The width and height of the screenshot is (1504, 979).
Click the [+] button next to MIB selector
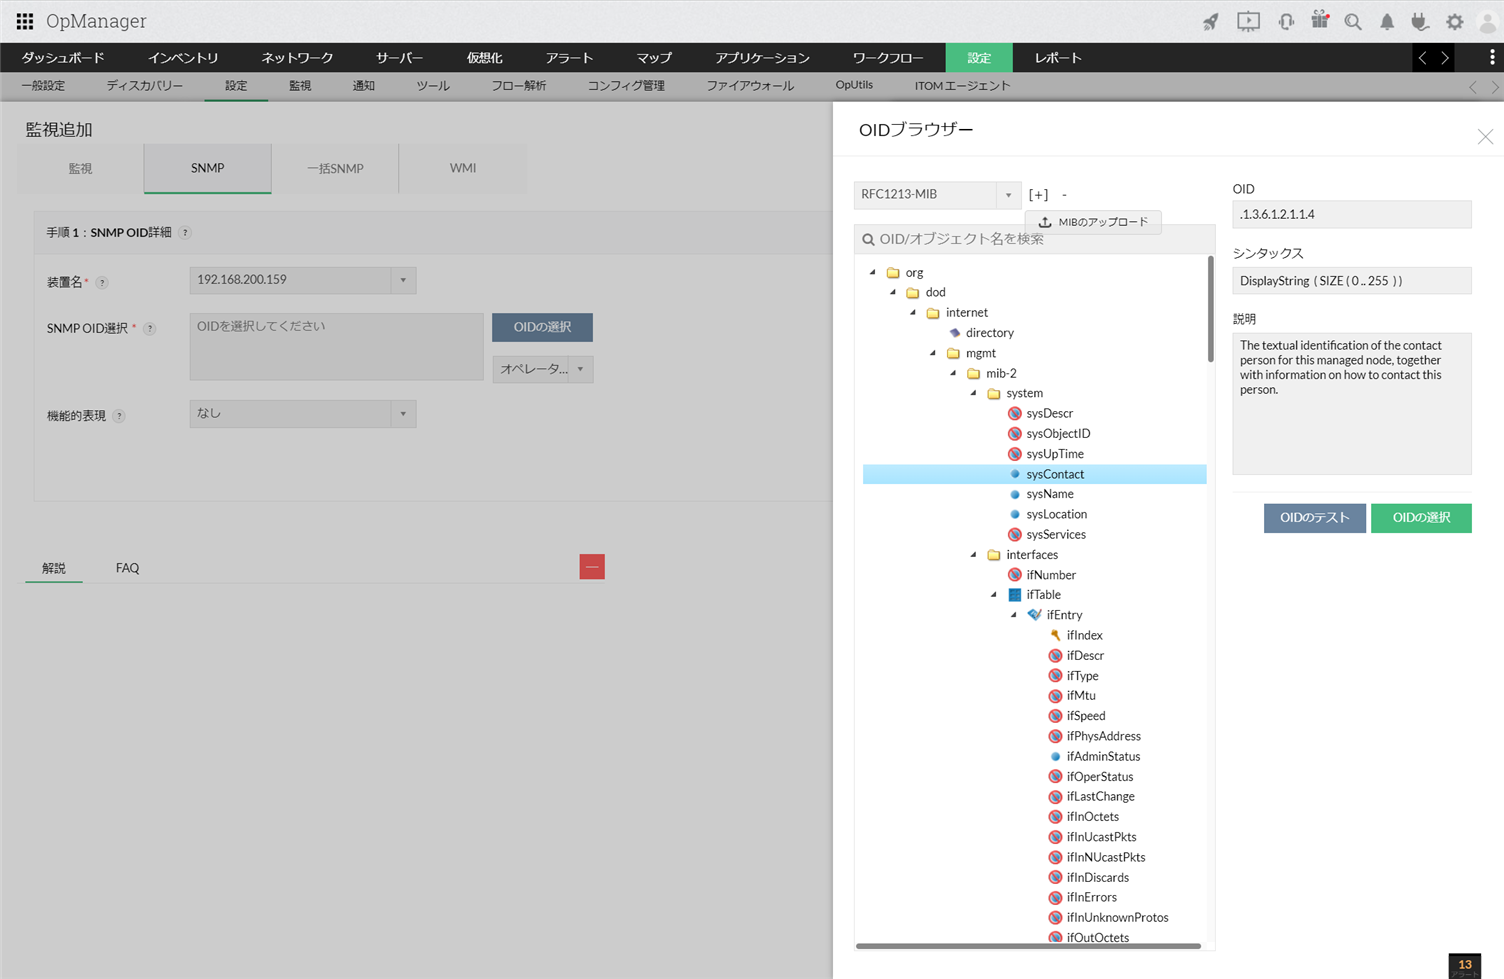tap(1039, 195)
